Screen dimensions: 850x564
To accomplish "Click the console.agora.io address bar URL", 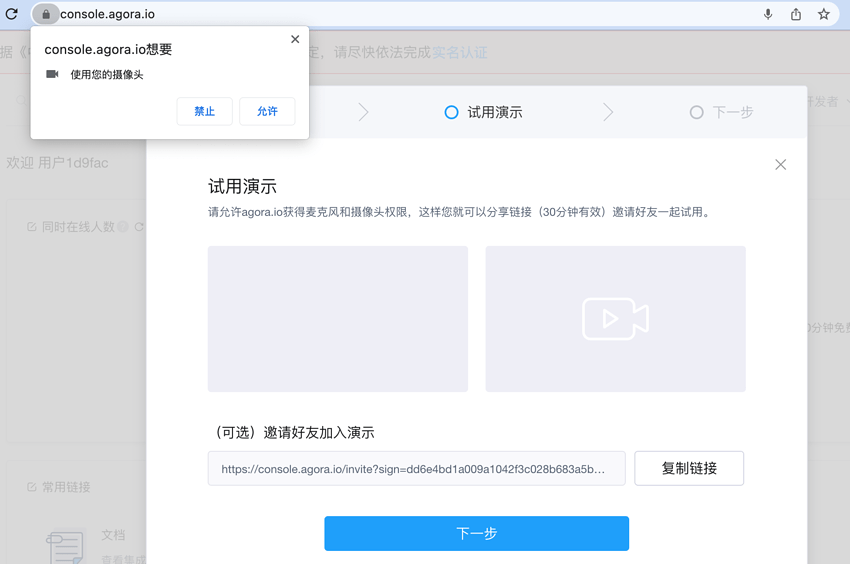I will 107,14.
